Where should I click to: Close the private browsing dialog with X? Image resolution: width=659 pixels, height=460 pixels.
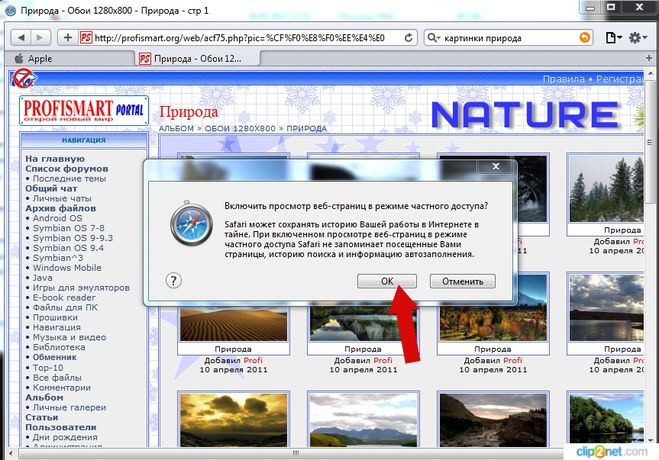click(x=496, y=166)
